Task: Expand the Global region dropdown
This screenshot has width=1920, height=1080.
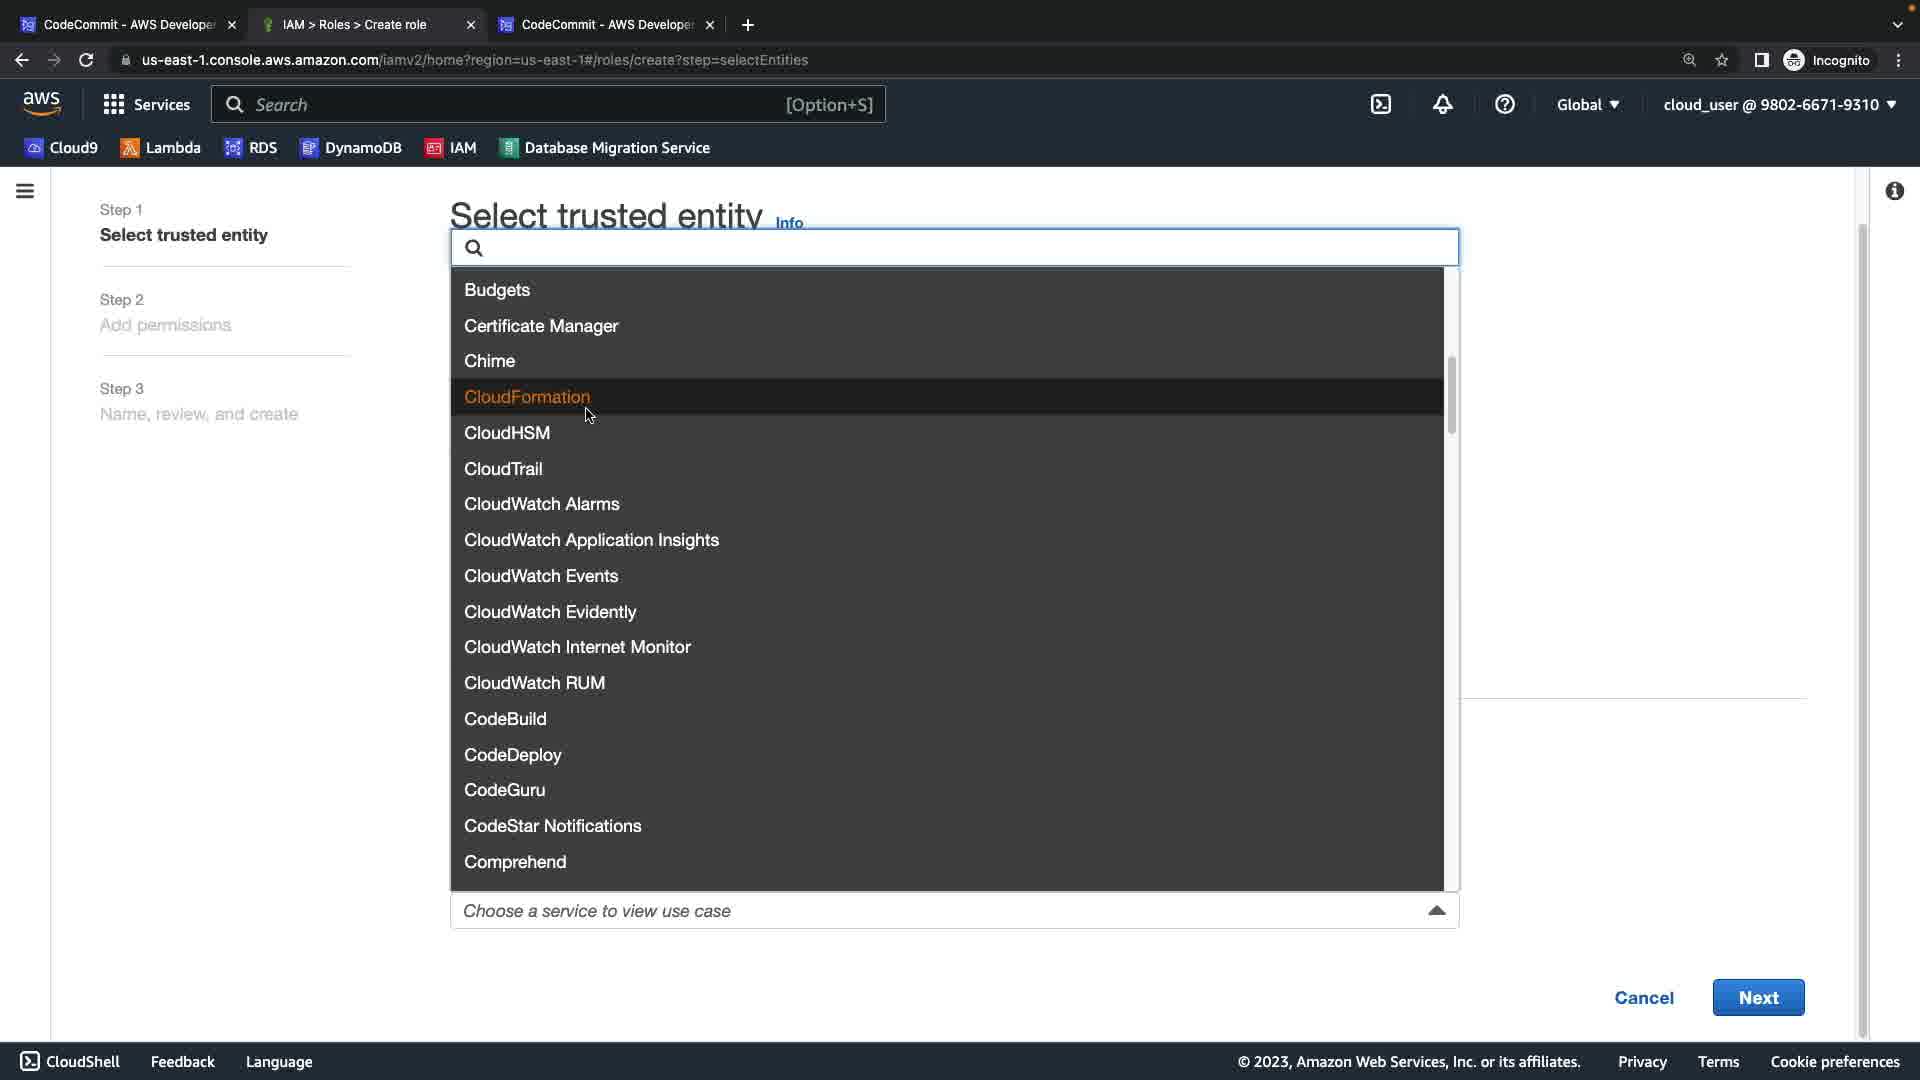Action: [1587, 105]
